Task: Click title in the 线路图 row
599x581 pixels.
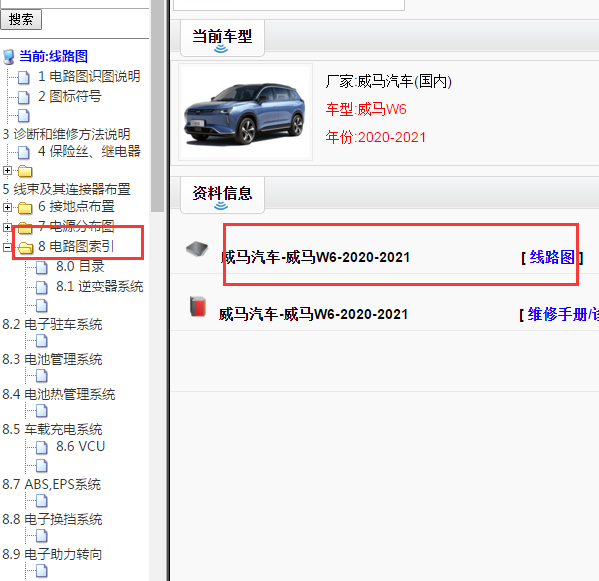Action: pyautogui.click(x=315, y=257)
